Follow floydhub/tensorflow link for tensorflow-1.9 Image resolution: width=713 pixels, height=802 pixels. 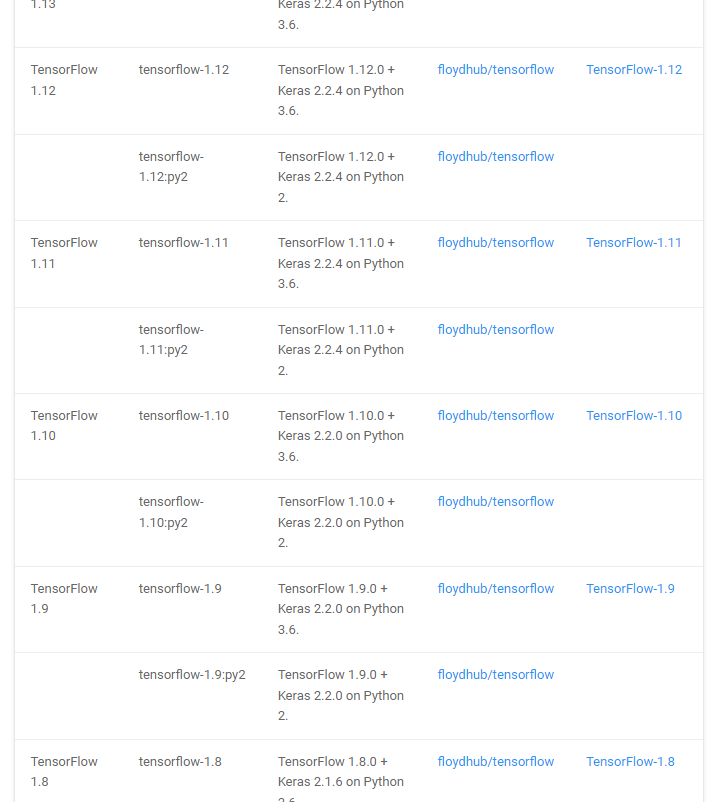pyautogui.click(x=495, y=589)
